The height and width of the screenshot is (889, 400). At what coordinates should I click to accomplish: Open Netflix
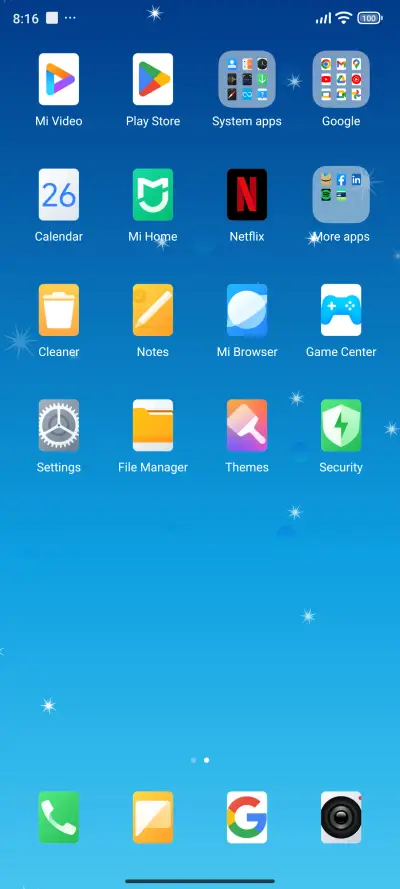click(247, 194)
